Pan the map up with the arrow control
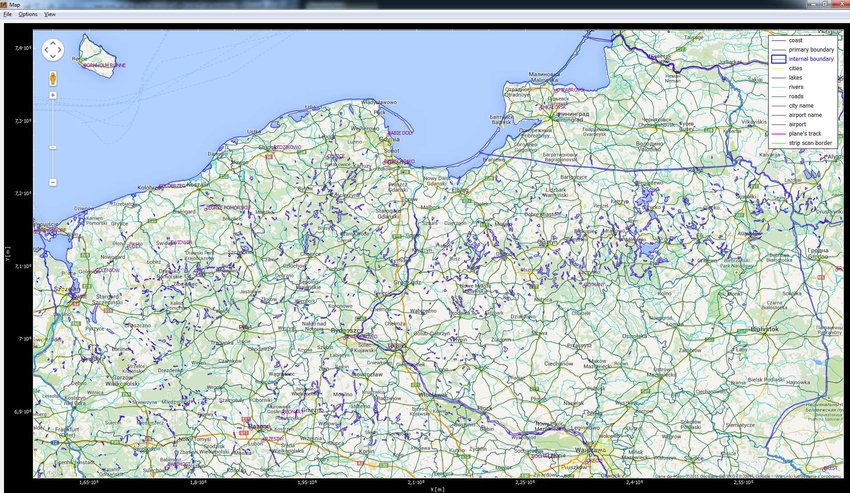Image resolution: width=850 pixels, height=493 pixels. coord(53,43)
